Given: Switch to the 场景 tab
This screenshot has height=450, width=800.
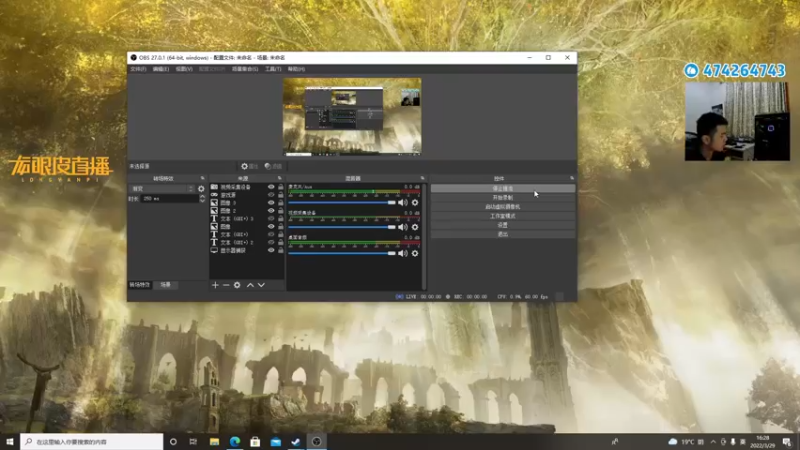Looking at the screenshot, I should coord(166,285).
